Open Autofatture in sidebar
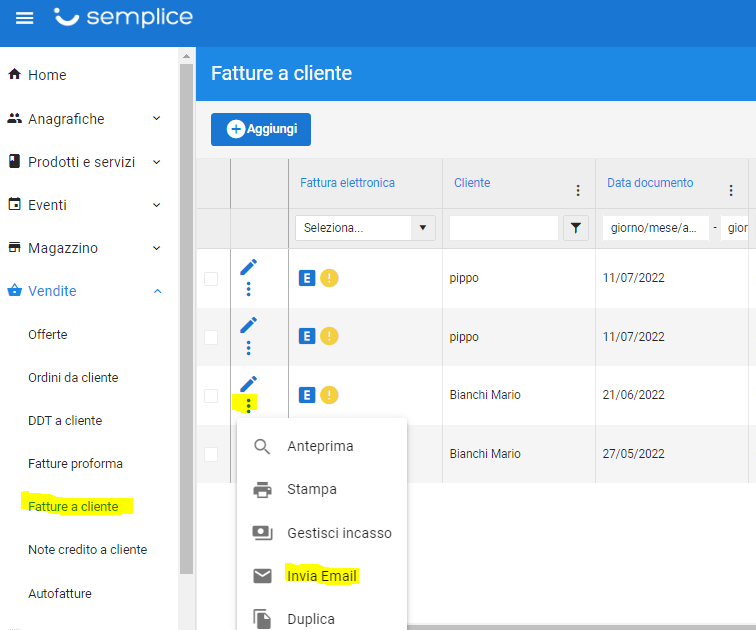 pos(60,593)
